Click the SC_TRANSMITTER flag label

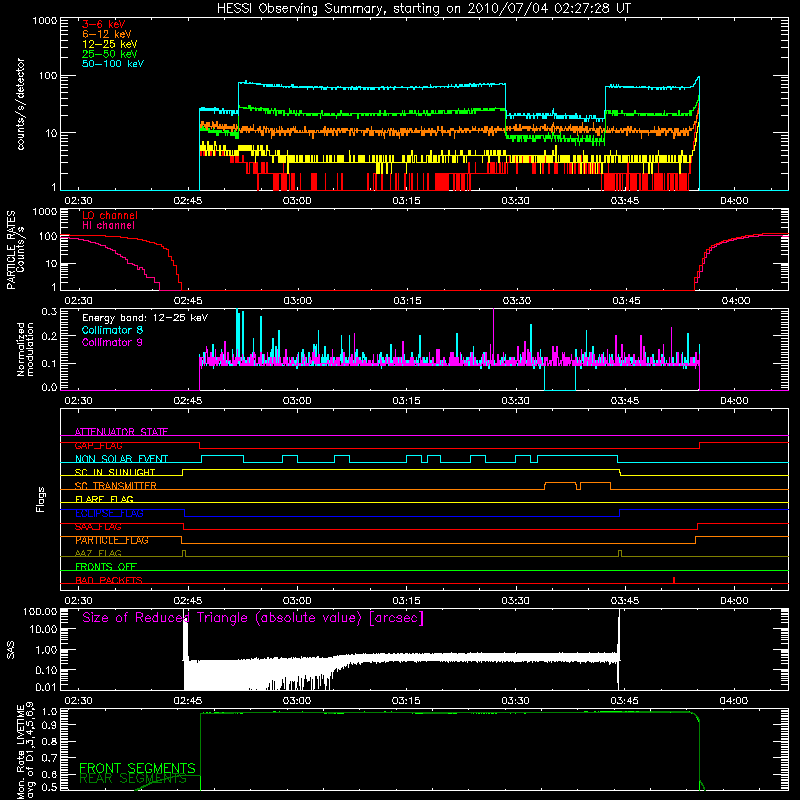click(115, 486)
